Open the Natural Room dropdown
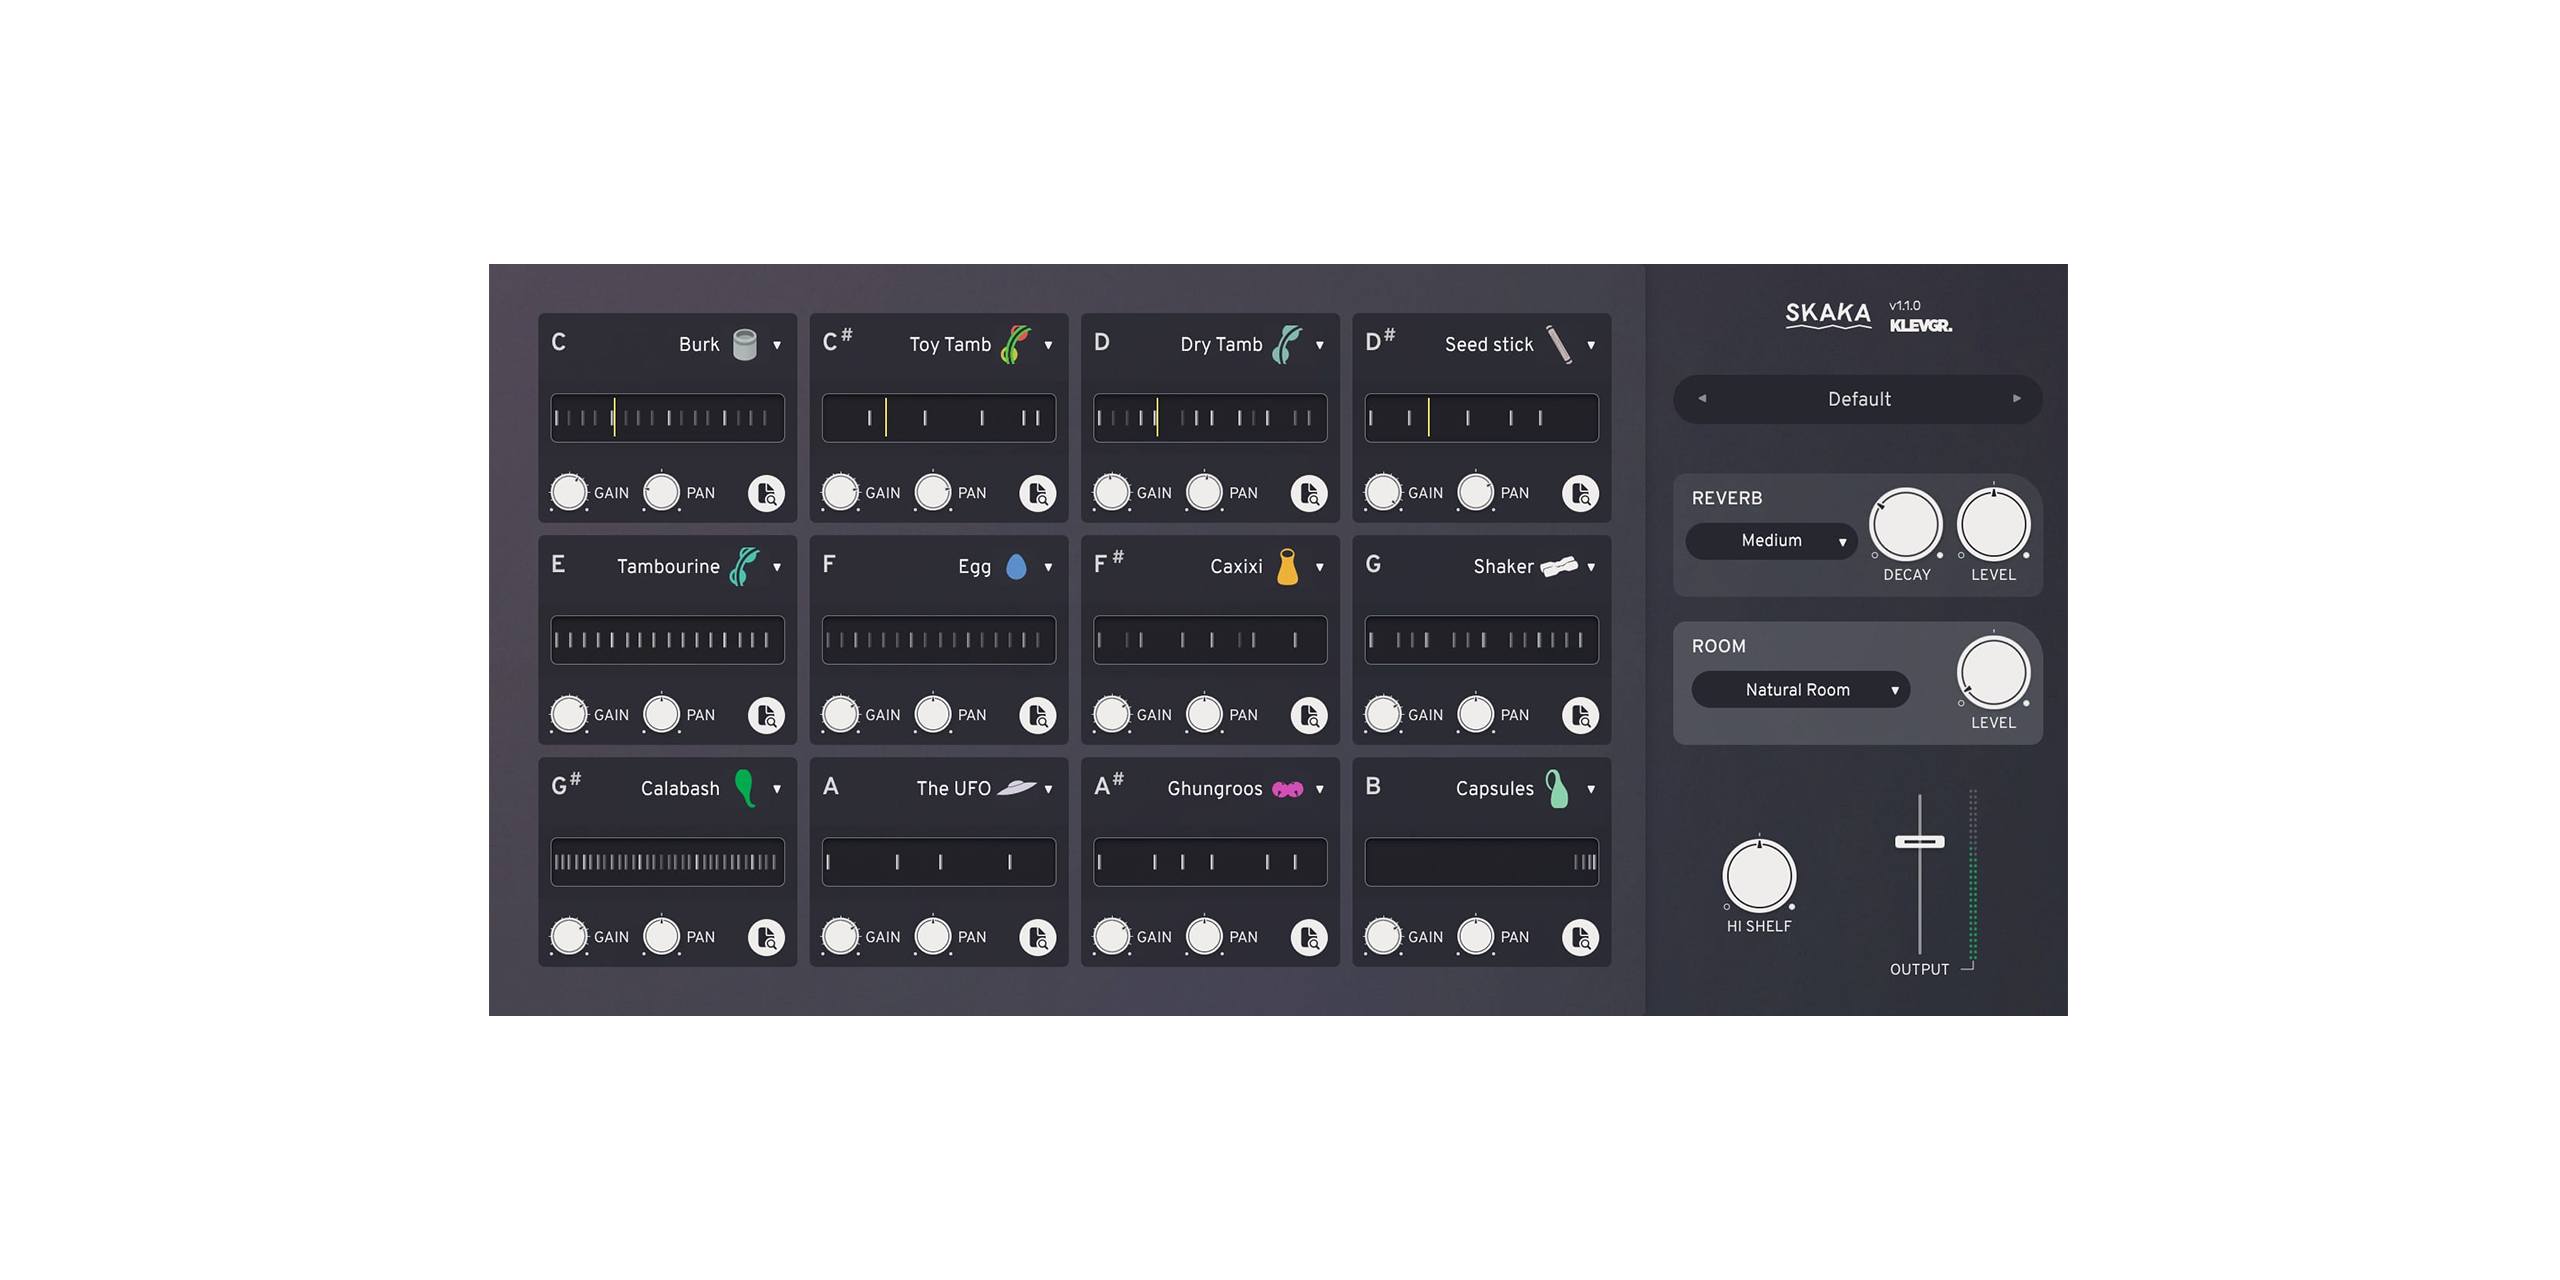 click(1800, 690)
